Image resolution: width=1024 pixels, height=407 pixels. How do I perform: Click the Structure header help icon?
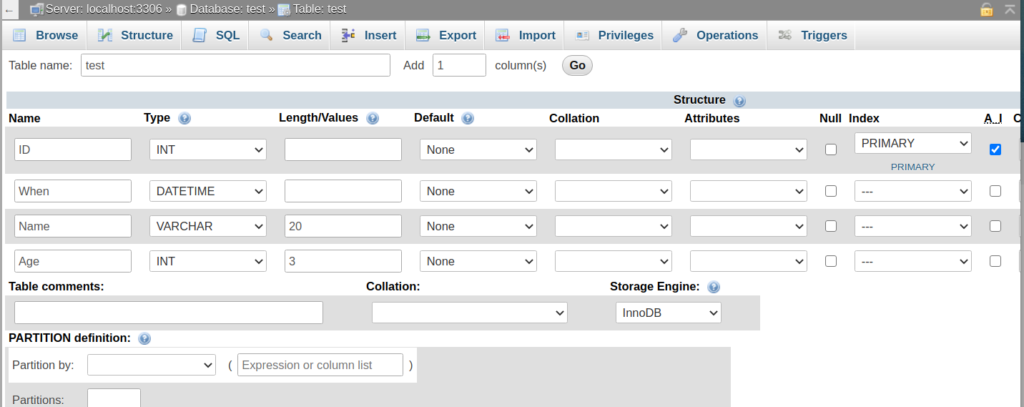tap(740, 101)
